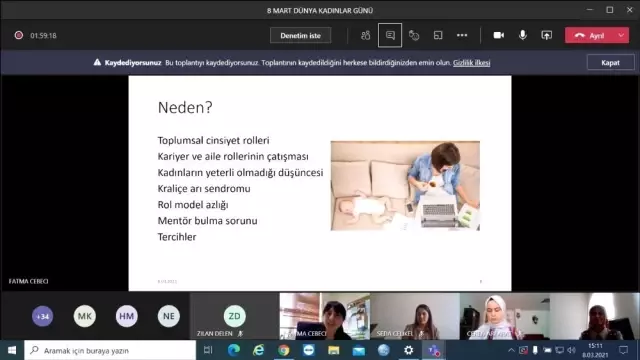Open TeamViewer from the taskbar
The height and width of the screenshot is (360, 640).
click(x=309, y=350)
